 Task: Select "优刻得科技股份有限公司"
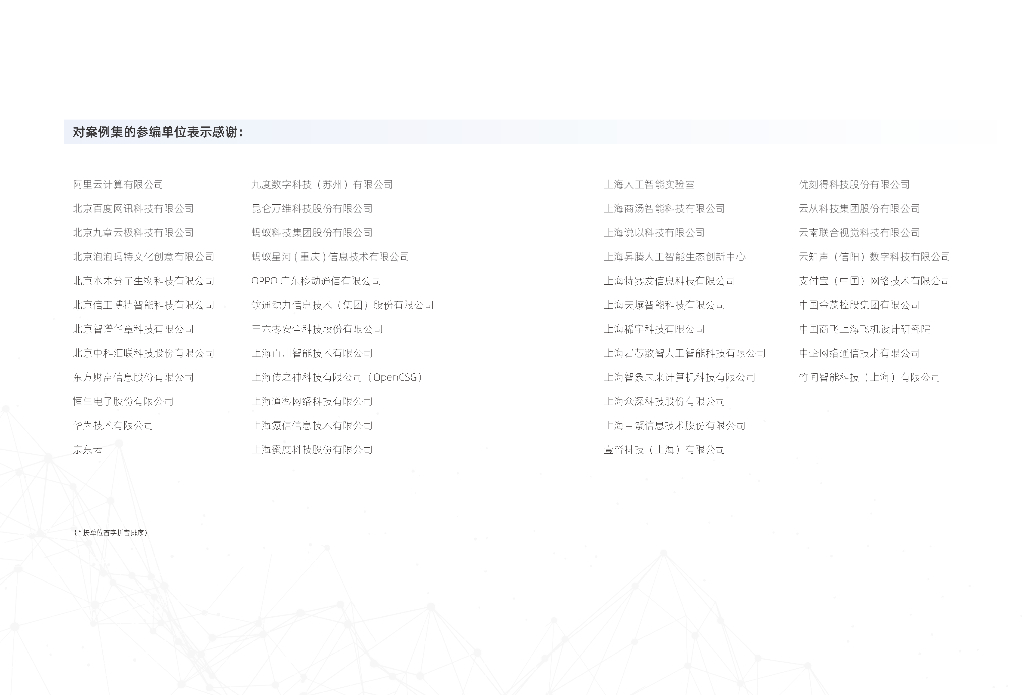pos(854,184)
